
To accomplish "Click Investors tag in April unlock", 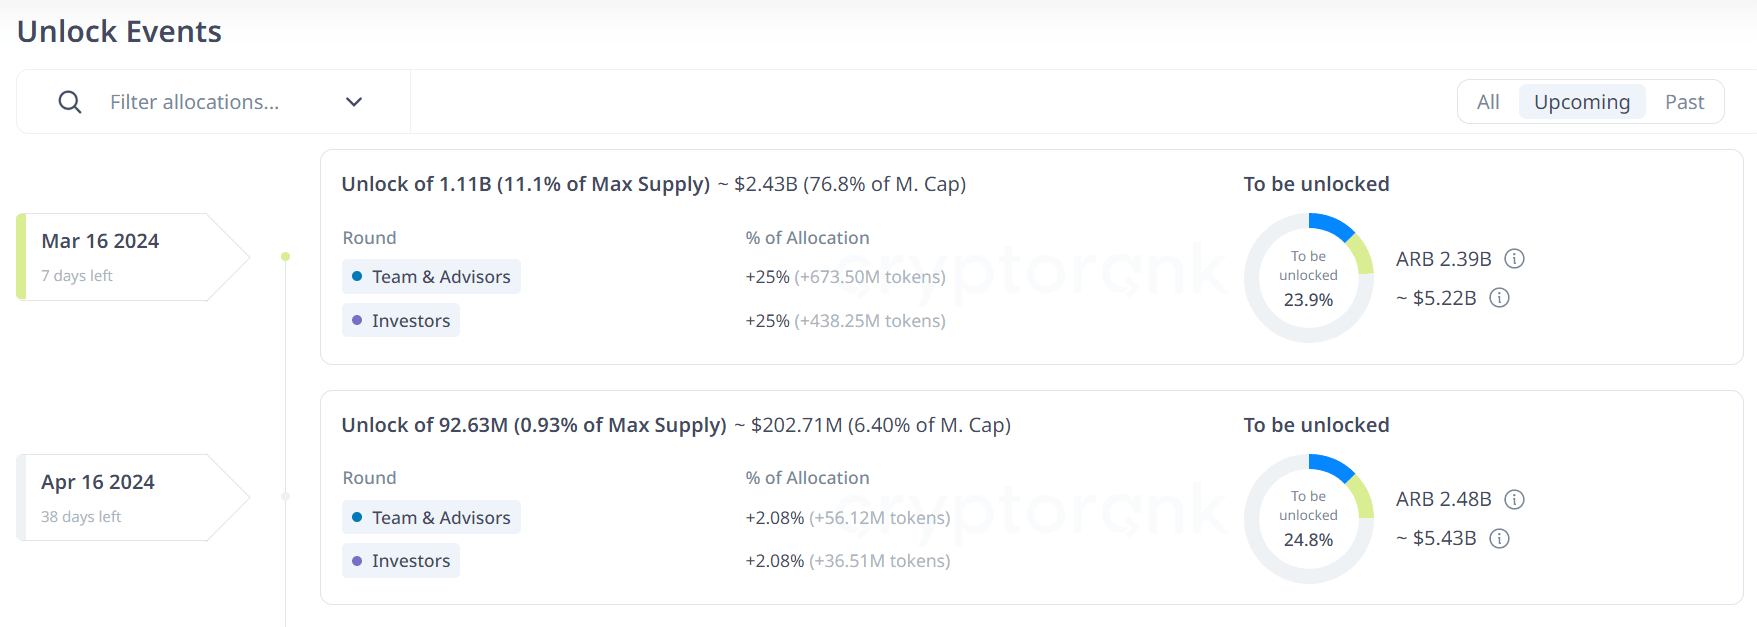I will (401, 561).
